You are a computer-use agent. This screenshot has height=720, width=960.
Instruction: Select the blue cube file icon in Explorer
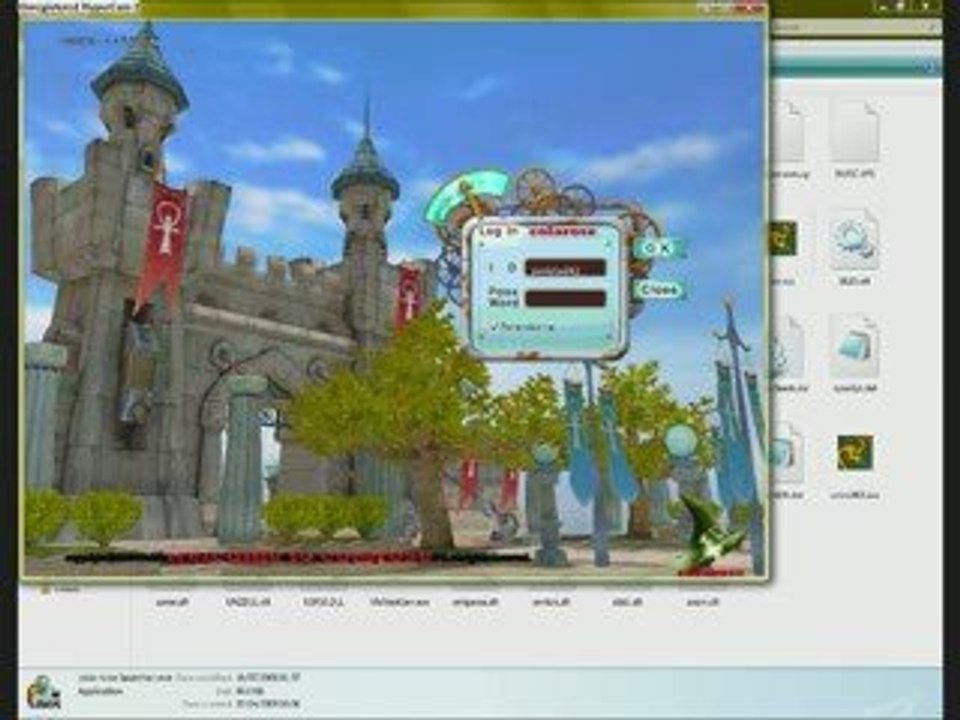coord(854,347)
